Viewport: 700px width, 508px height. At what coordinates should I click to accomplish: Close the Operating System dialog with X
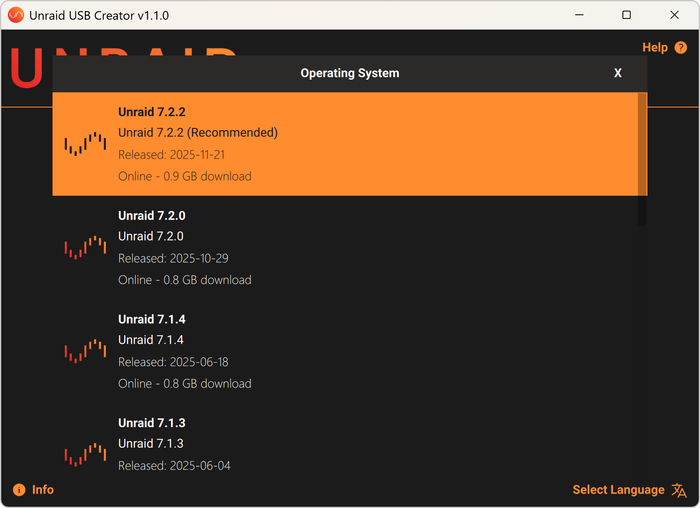[618, 73]
